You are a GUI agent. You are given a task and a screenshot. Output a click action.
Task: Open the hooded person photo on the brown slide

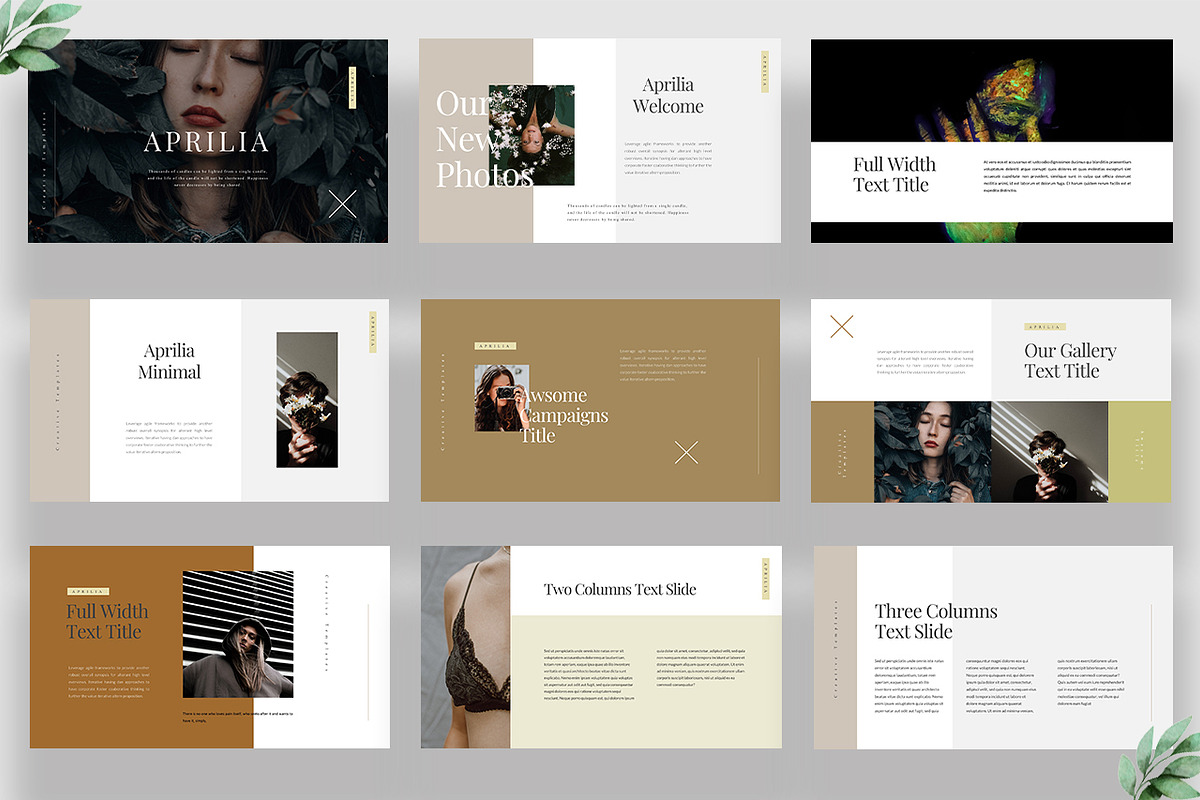[x=238, y=634]
